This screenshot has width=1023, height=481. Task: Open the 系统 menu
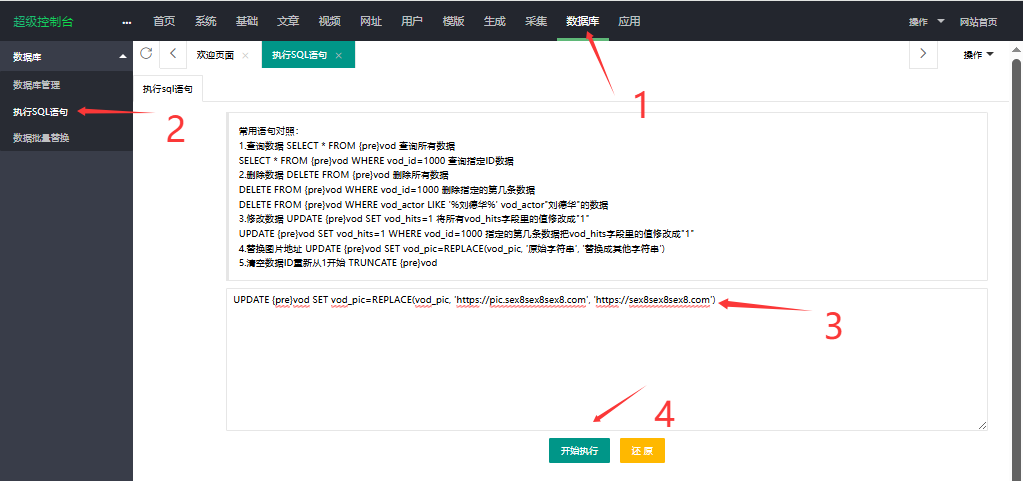206,21
